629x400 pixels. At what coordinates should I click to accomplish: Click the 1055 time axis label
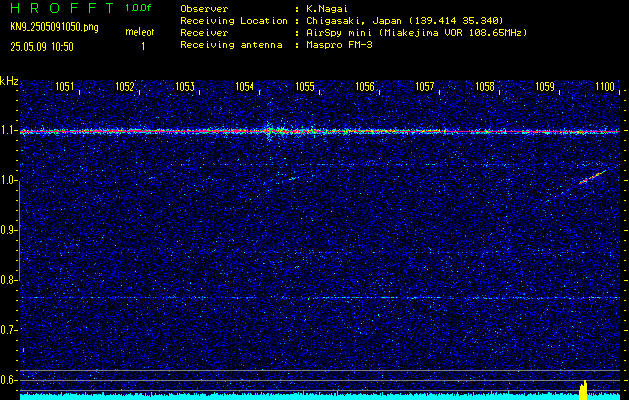coord(305,86)
